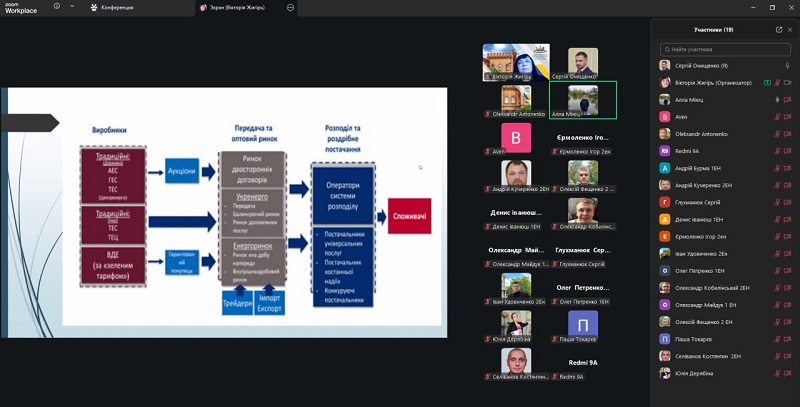800x407 pixels.
Task: Toggle Redmi 9A's muted microphone icon
Action: [x=777, y=151]
